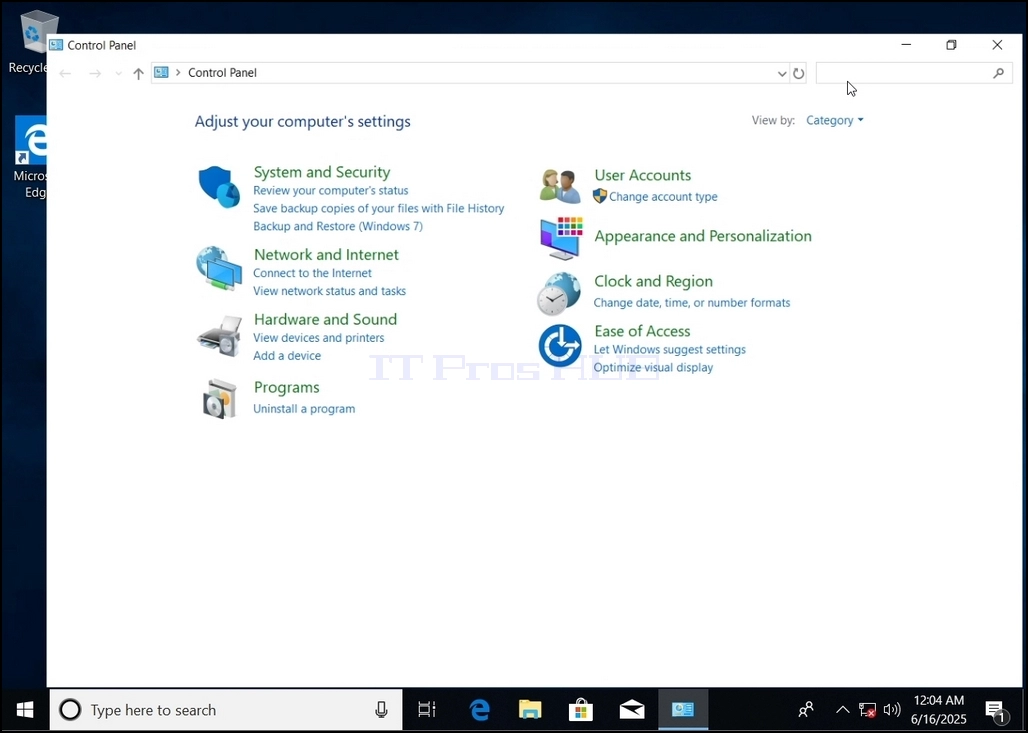
Task: Open the Ease of Access heading
Action: coord(642,332)
